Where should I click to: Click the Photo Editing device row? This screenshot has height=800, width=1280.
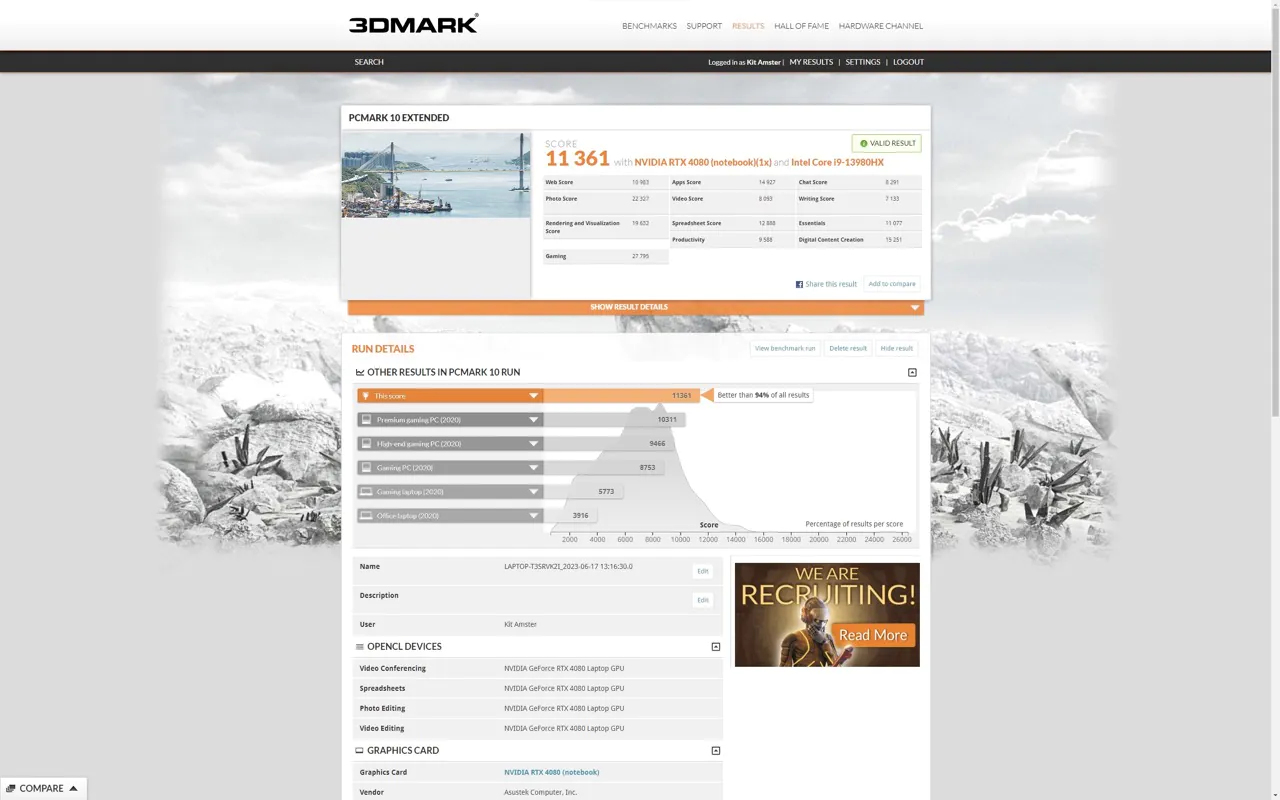tap(538, 708)
